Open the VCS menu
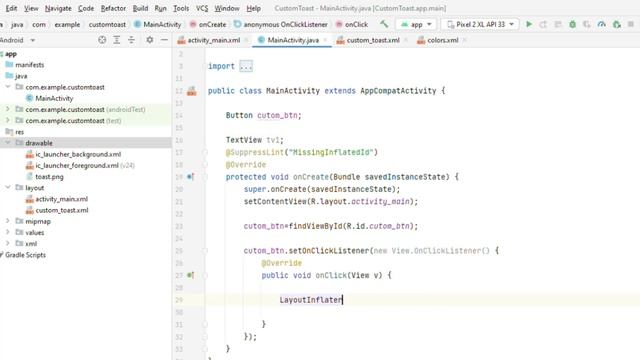640x360 pixels. click(x=202, y=8)
